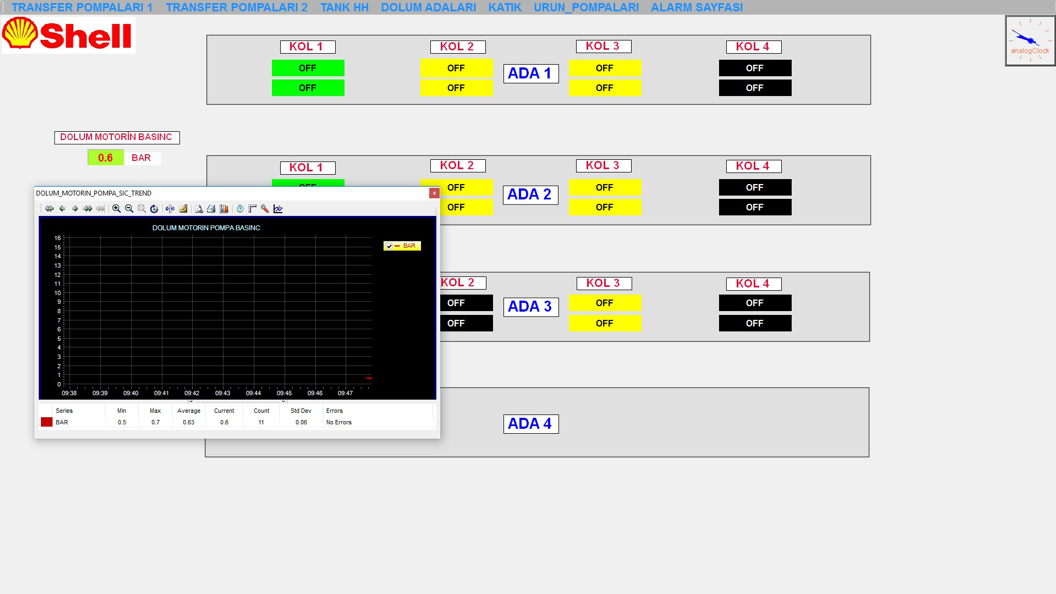Switch to the DOLUM ADALARI page
This screenshot has height=594, width=1056.
click(428, 7)
